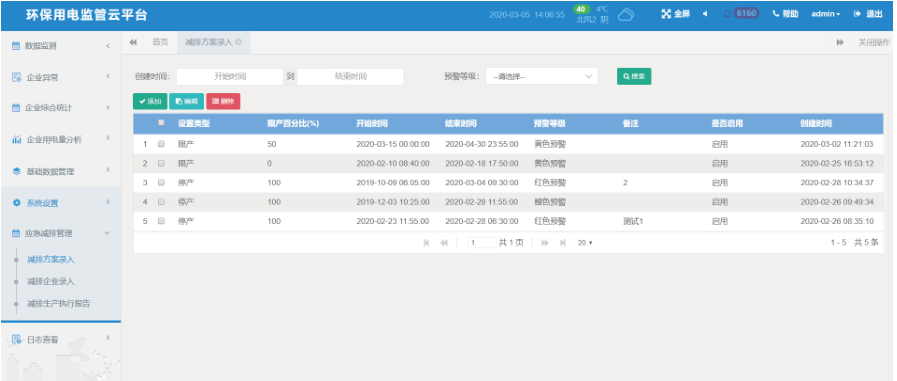Click the weather cloud icon
This screenshot has width=897, height=381.
pos(626,15)
